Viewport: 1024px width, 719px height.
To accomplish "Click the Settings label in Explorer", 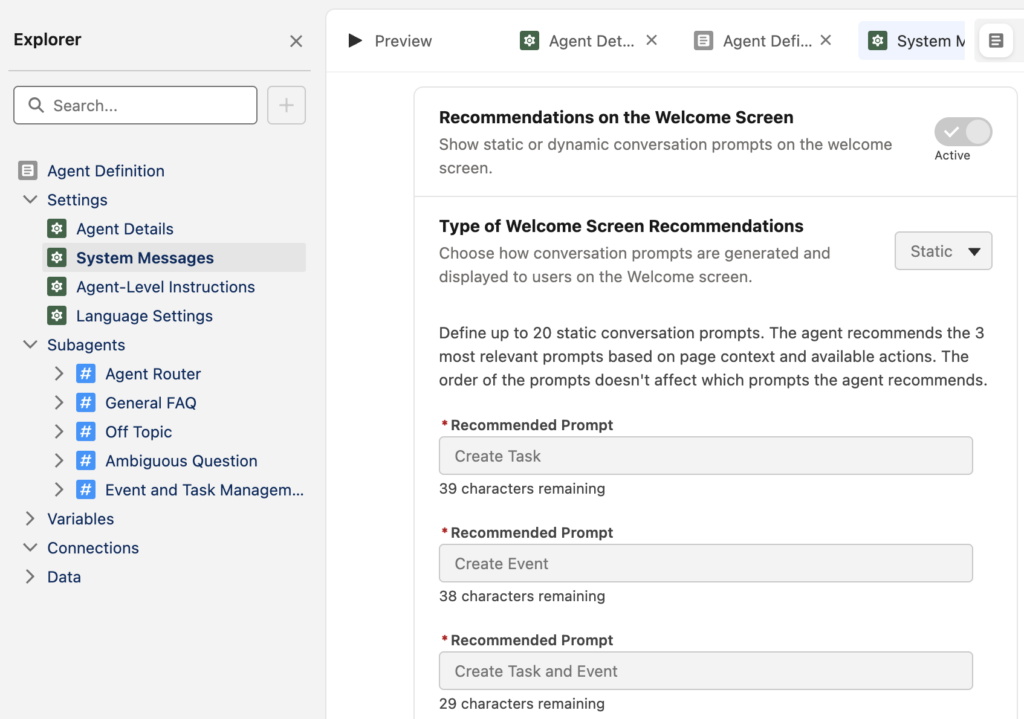I will click(77, 199).
